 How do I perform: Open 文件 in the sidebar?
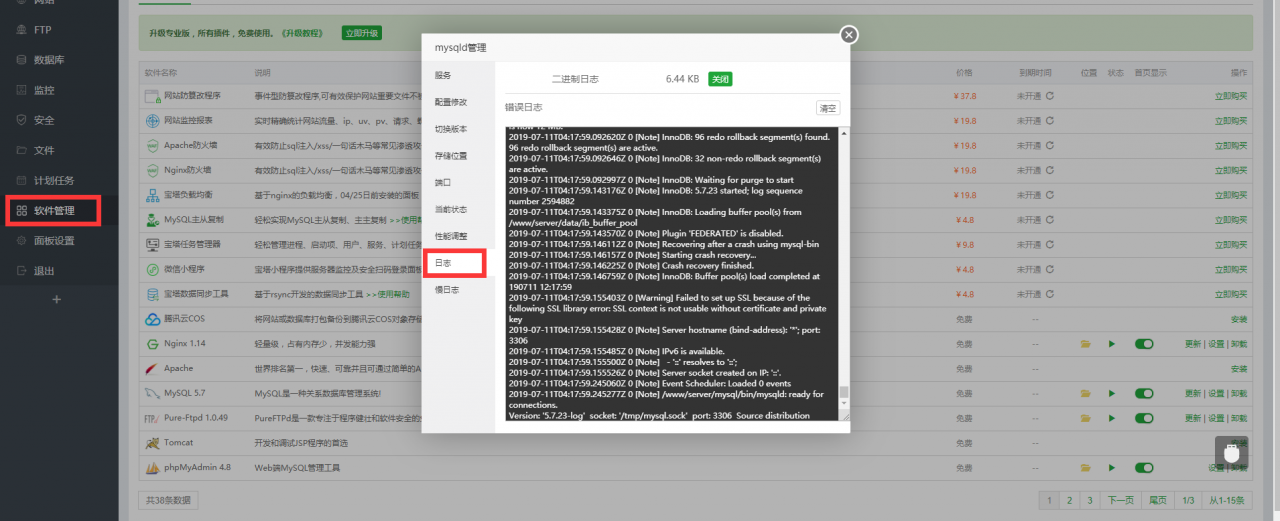coord(44,150)
